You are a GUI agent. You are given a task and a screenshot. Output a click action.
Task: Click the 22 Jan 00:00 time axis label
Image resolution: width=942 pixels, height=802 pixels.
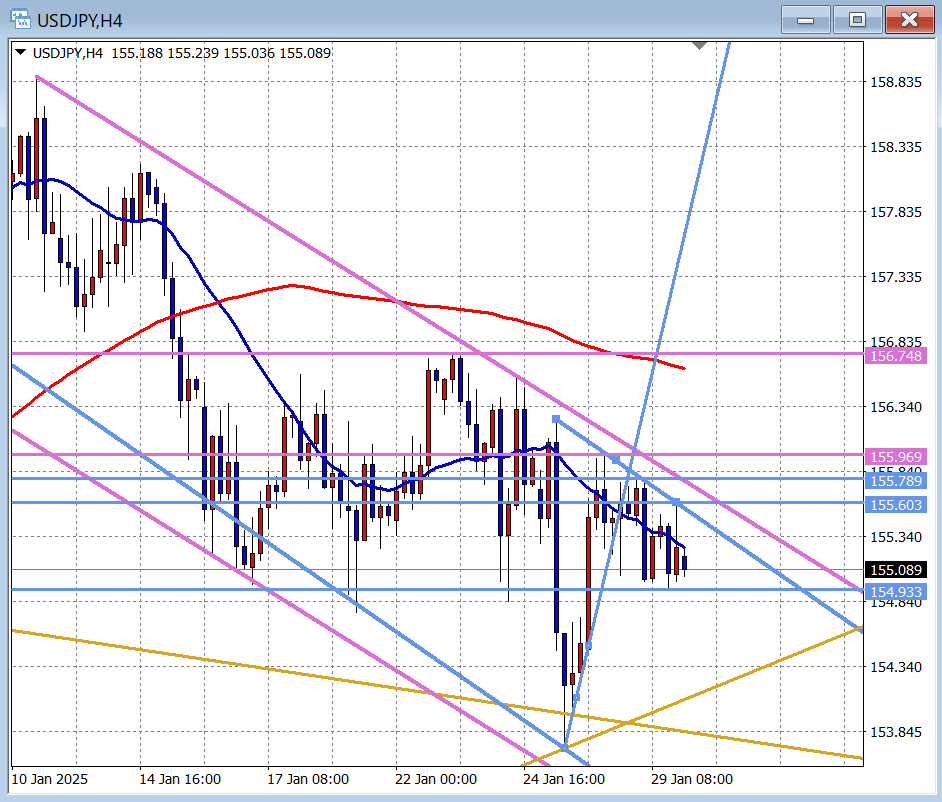(436, 779)
